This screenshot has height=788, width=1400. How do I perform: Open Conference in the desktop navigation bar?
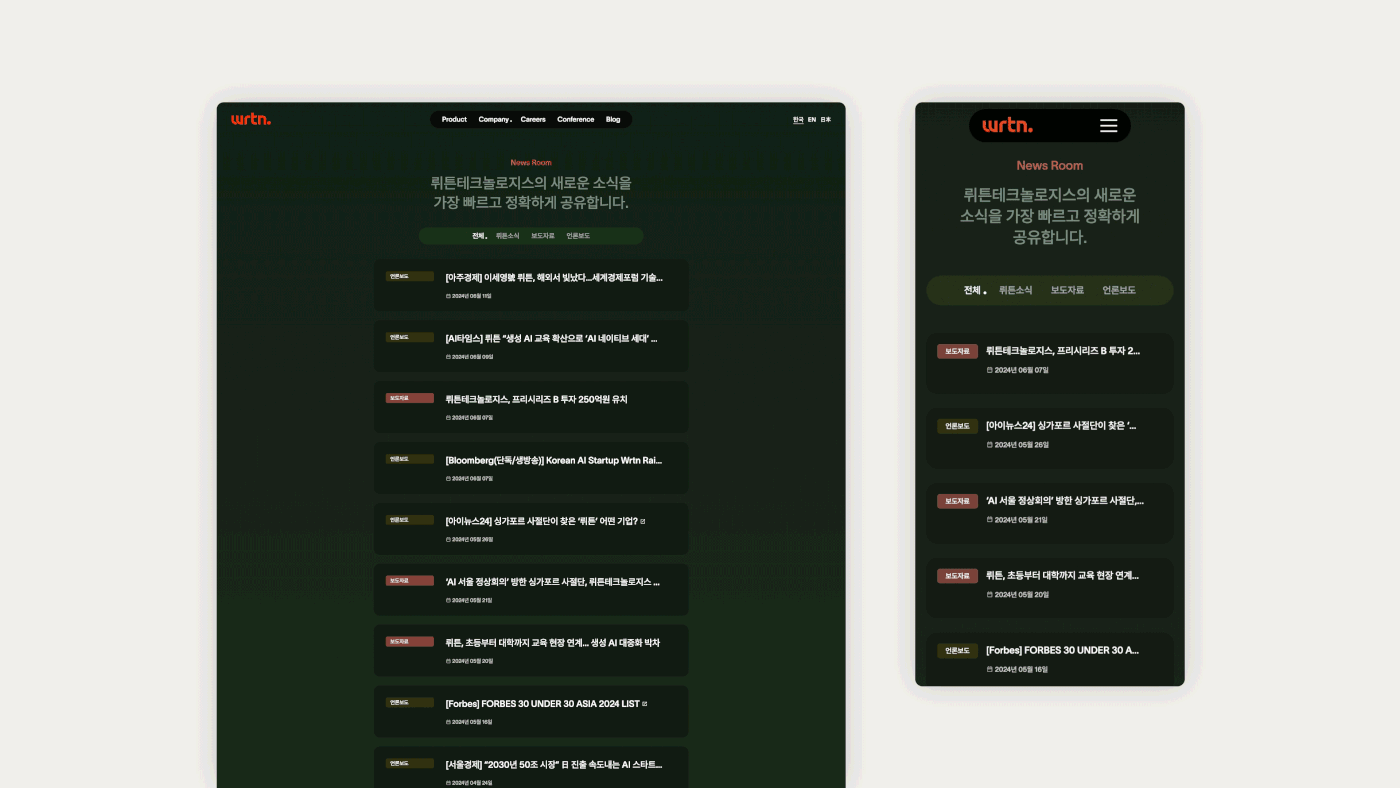point(576,119)
